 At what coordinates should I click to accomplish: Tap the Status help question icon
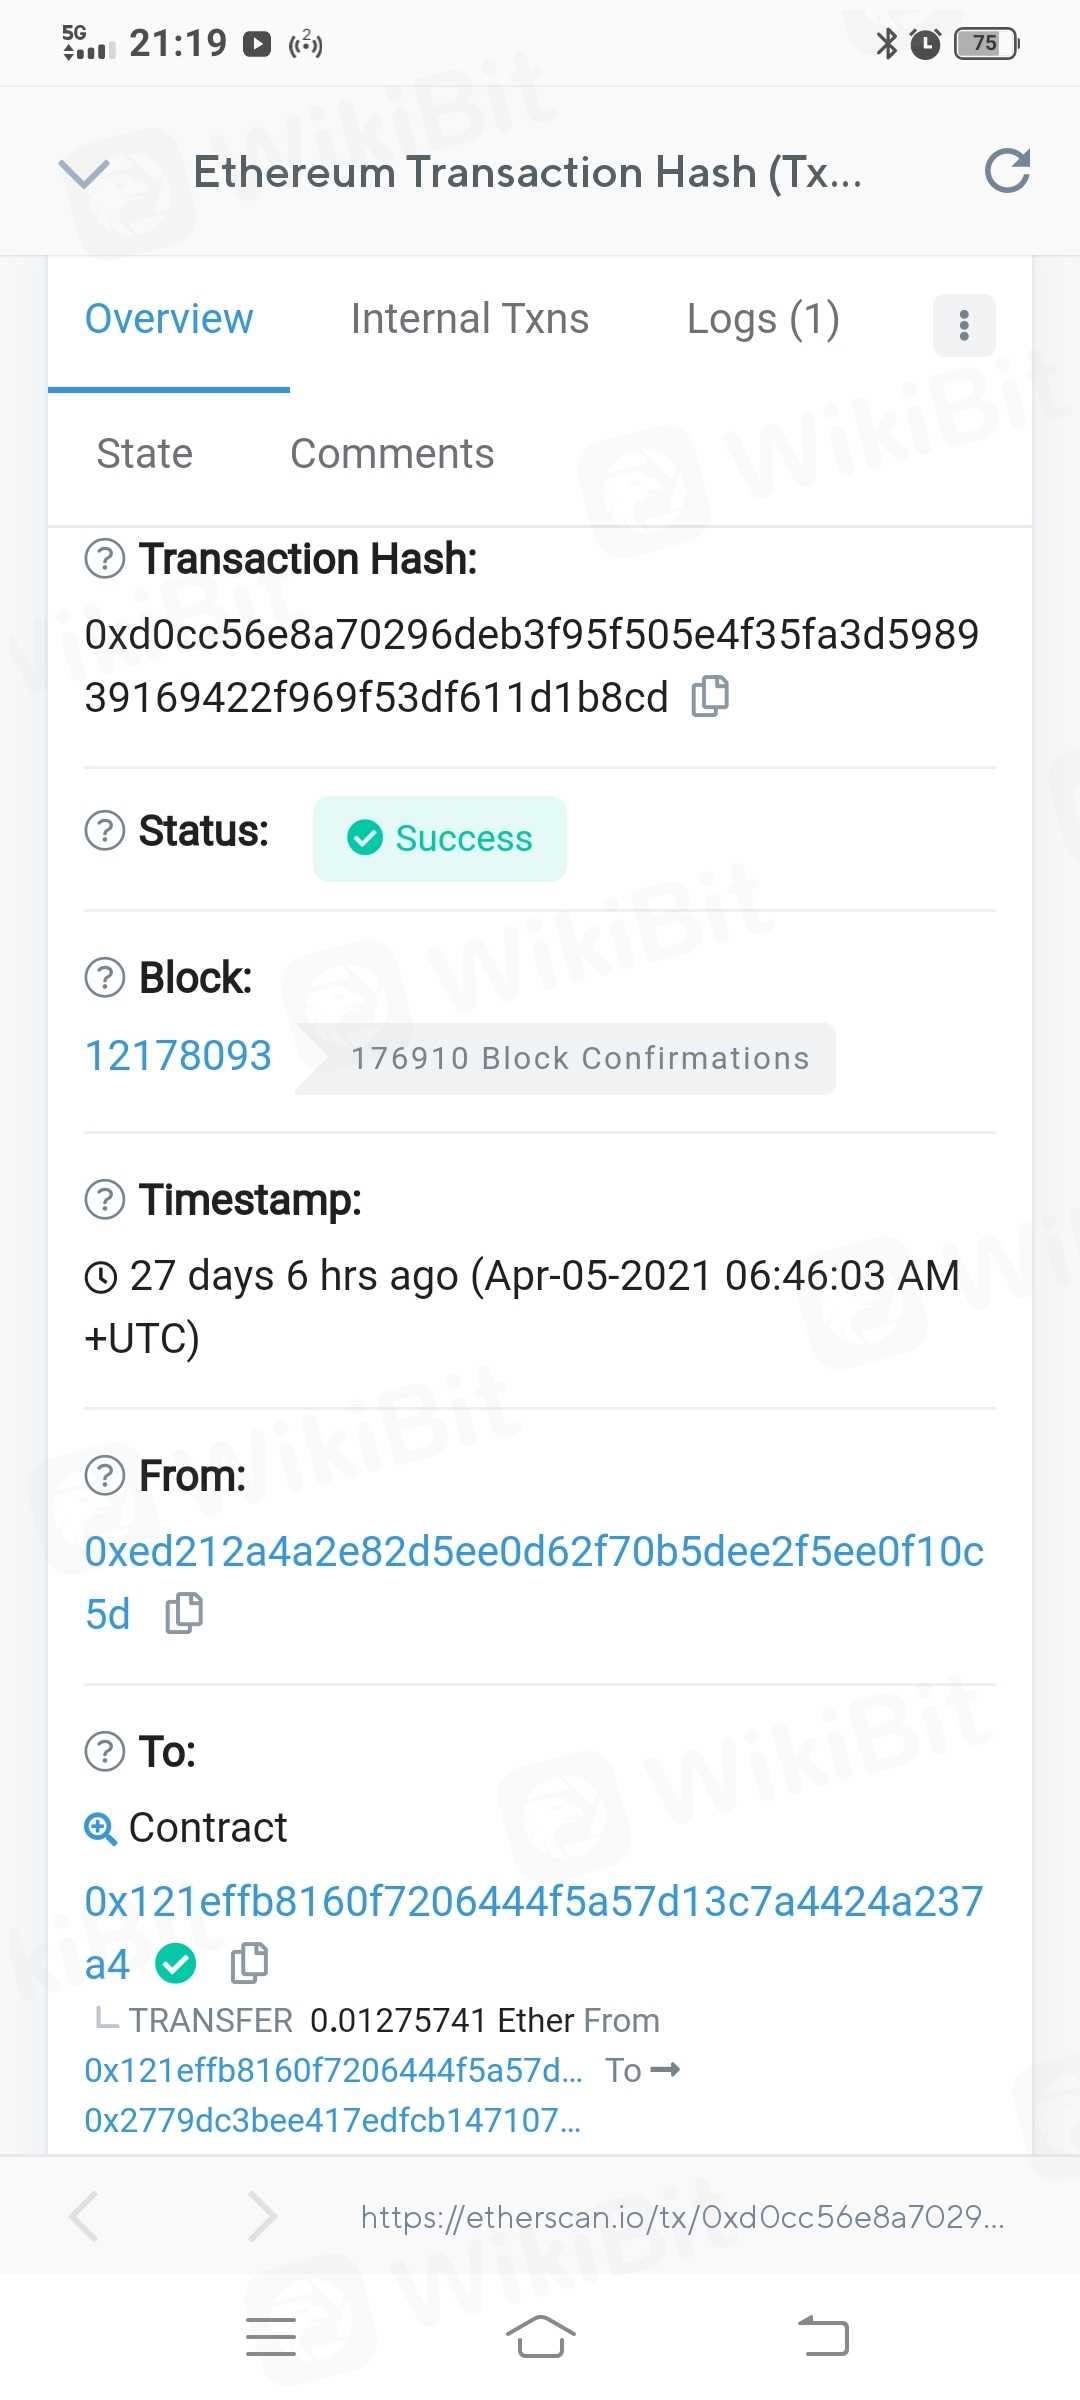(x=105, y=830)
